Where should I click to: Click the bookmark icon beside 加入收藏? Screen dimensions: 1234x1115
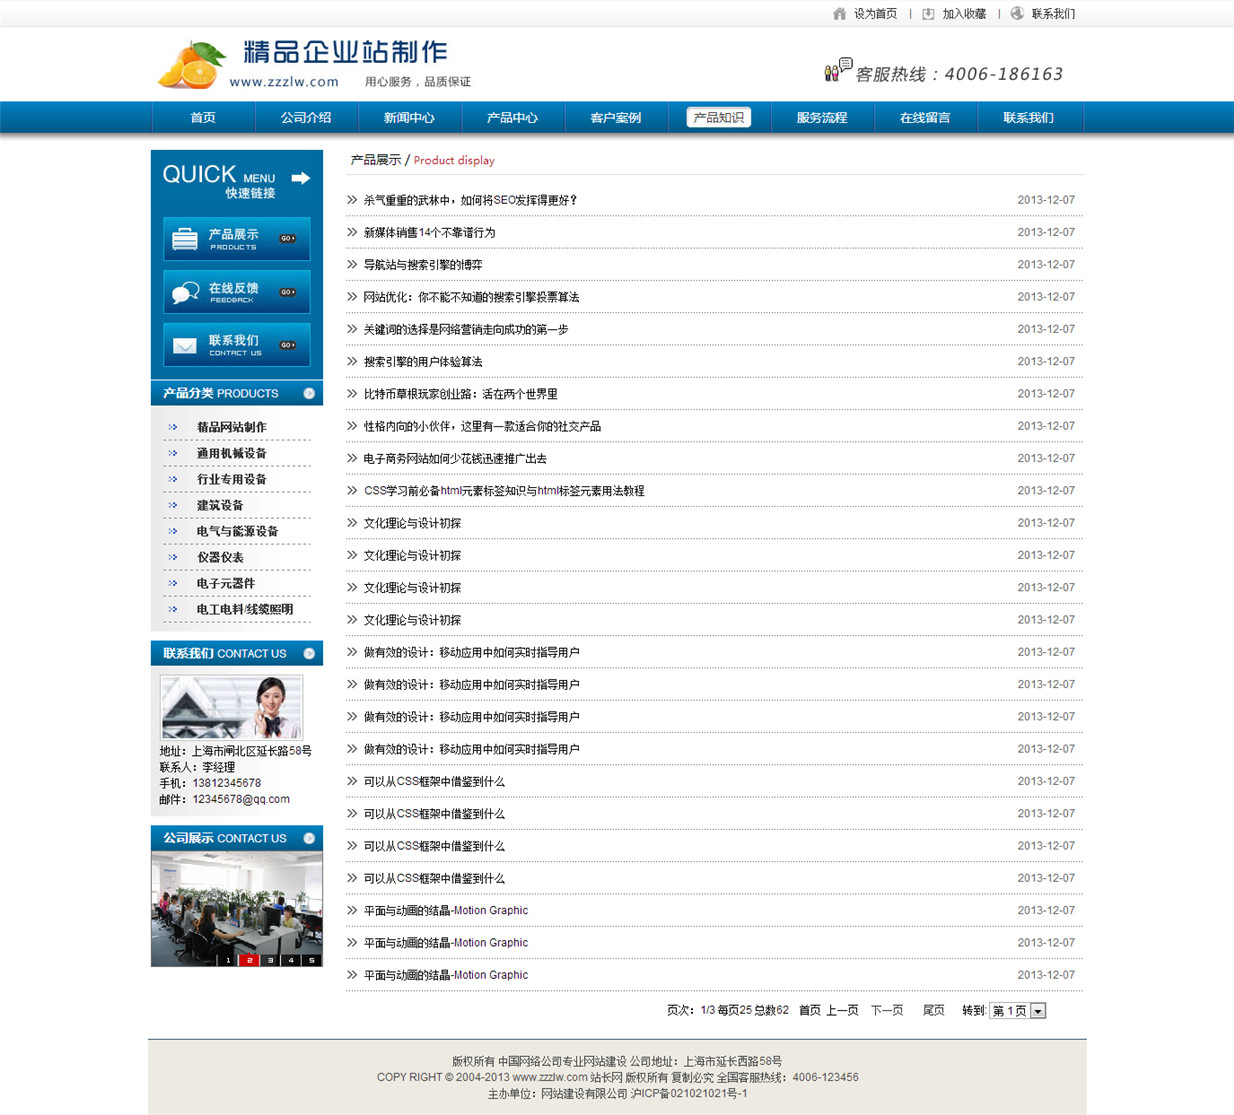pyautogui.click(x=928, y=14)
